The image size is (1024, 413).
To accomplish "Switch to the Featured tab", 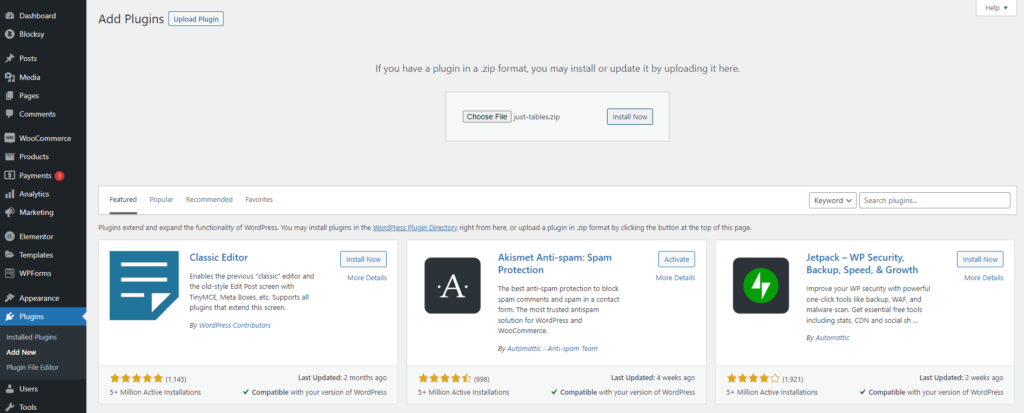I will [123, 199].
